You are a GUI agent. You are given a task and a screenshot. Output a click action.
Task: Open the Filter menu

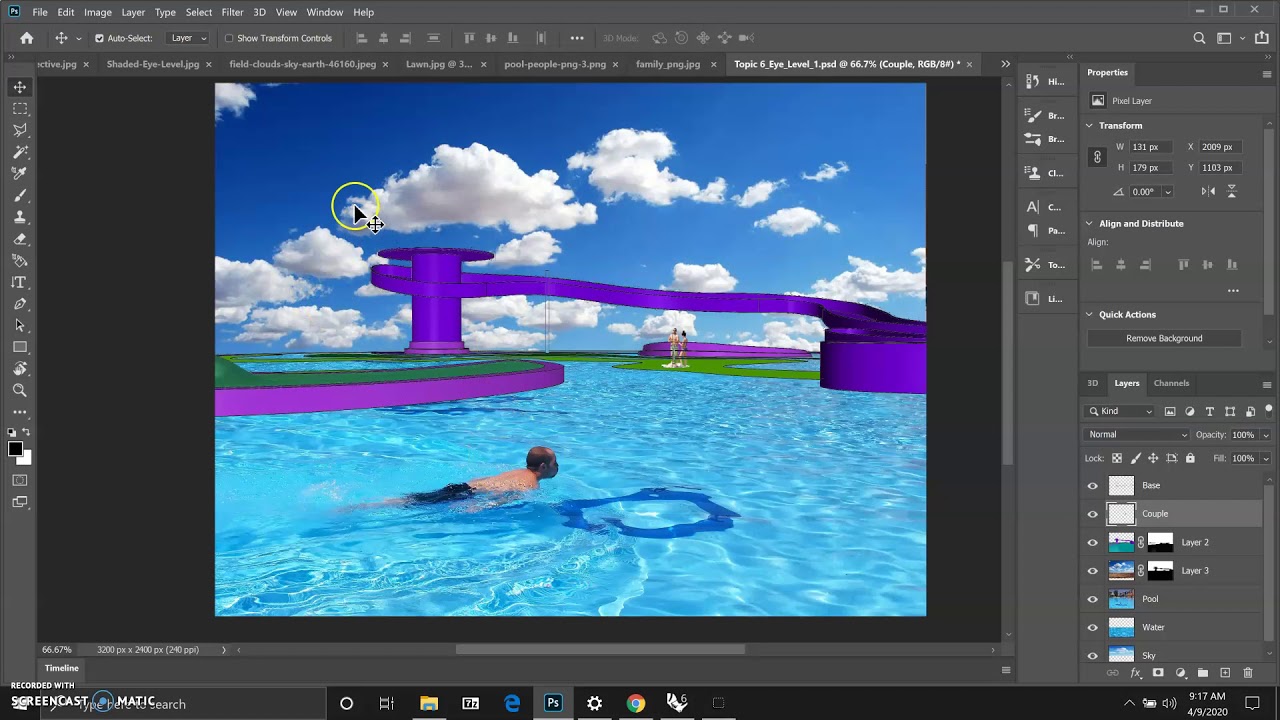coord(232,12)
